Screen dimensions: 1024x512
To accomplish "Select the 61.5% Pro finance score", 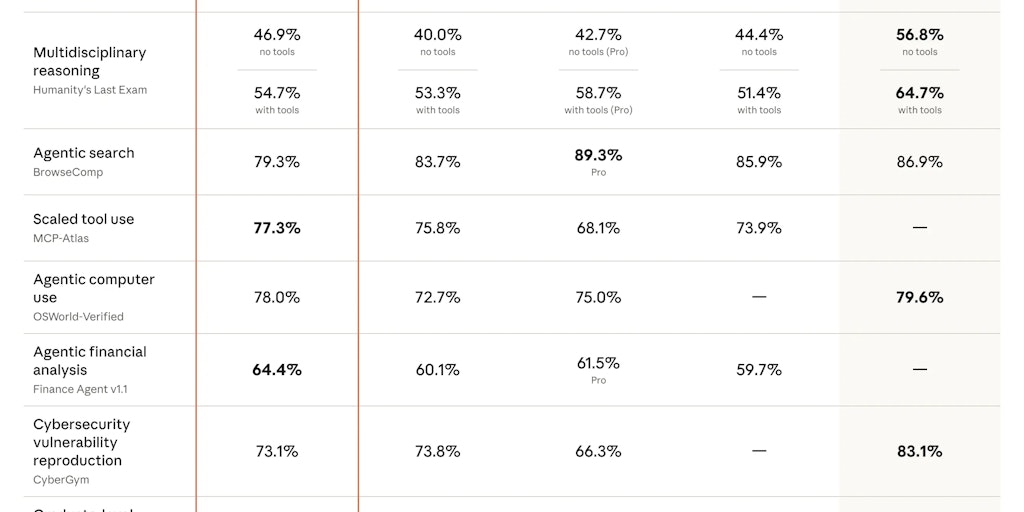I will coord(598,363).
